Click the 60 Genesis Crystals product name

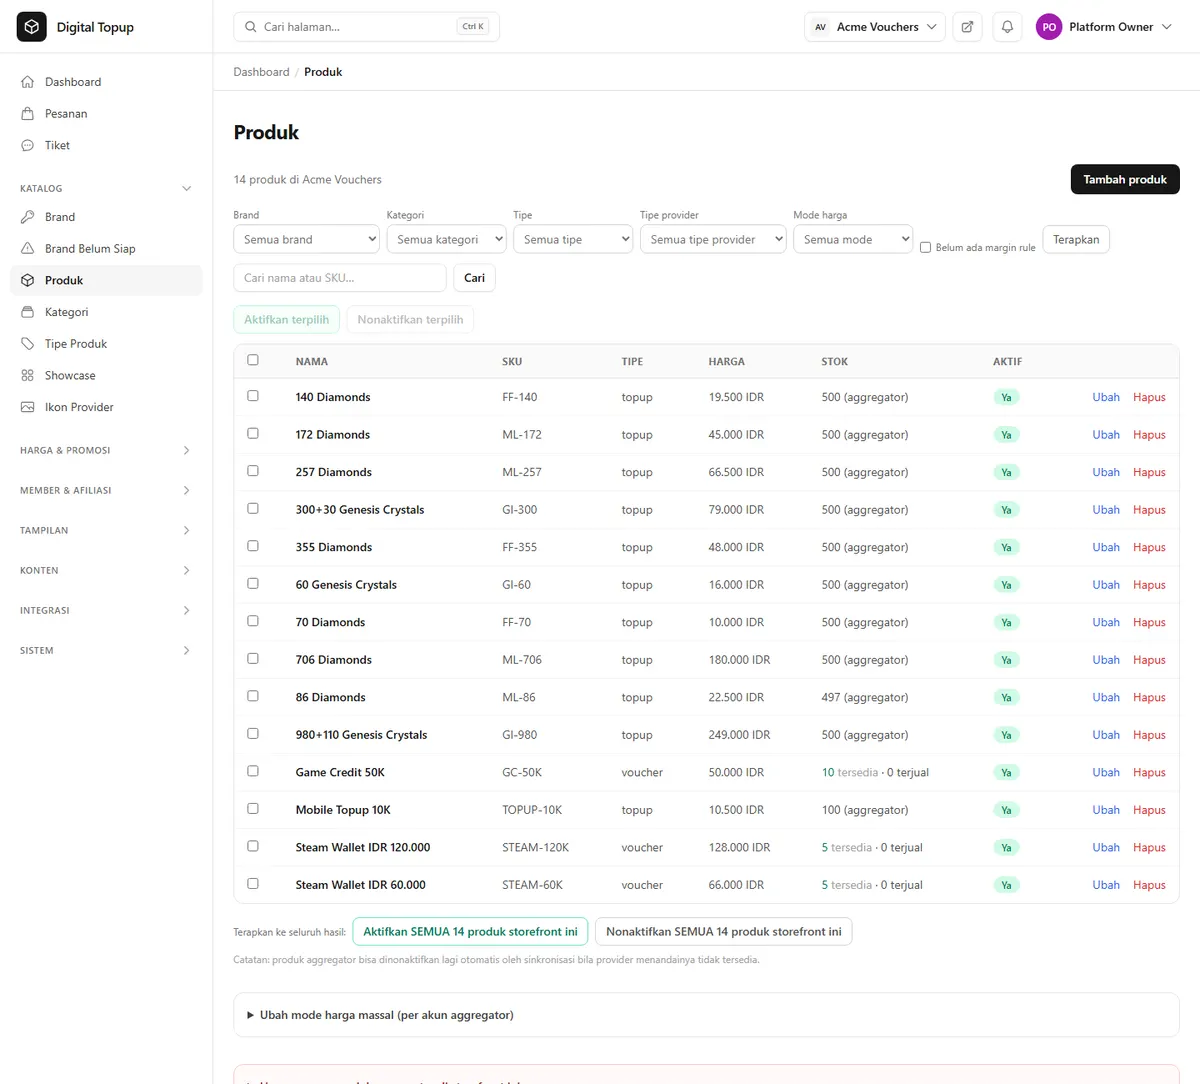[x=346, y=585]
